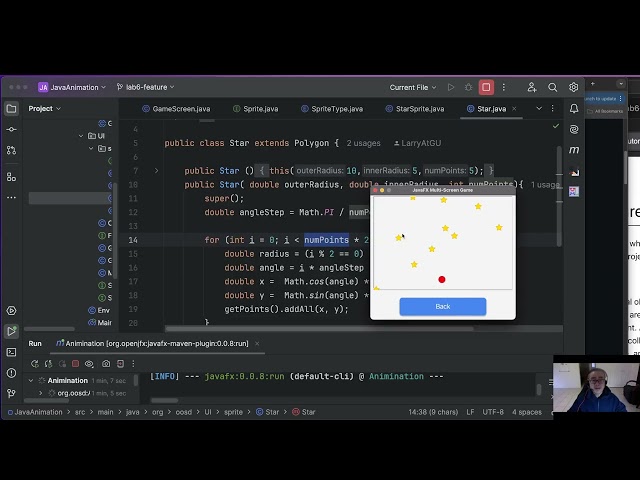The width and height of the screenshot is (640, 480).
Task: Close the Animination run tab
Action: tap(257, 344)
